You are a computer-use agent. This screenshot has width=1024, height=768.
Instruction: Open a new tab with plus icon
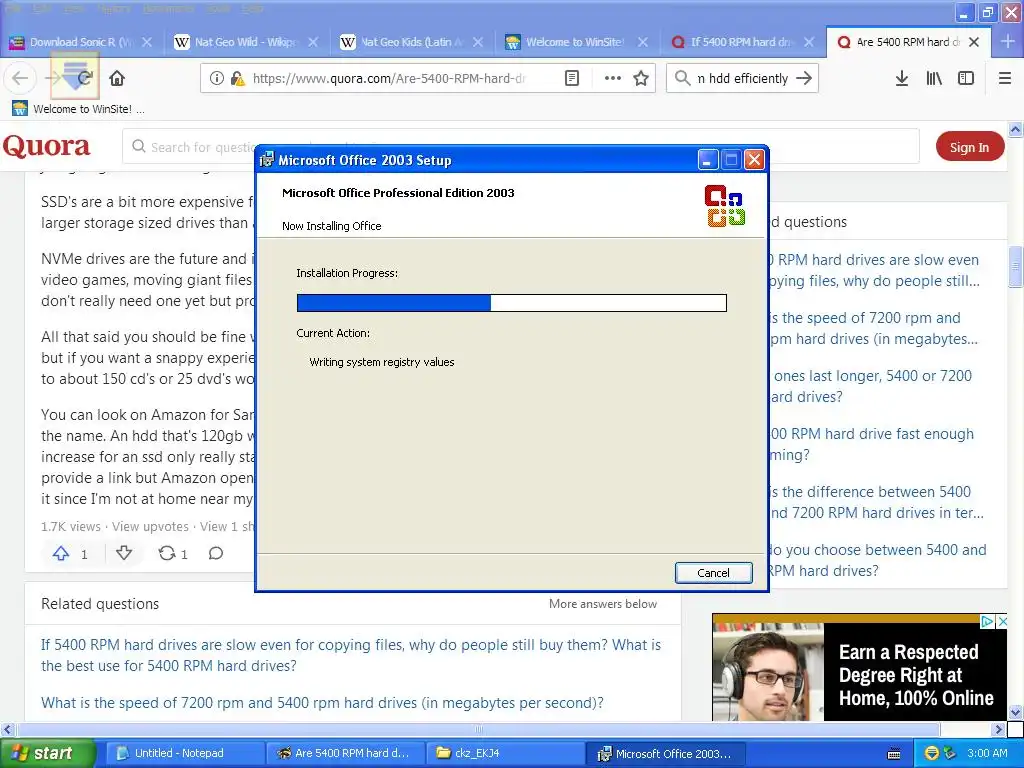(x=1008, y=42)
